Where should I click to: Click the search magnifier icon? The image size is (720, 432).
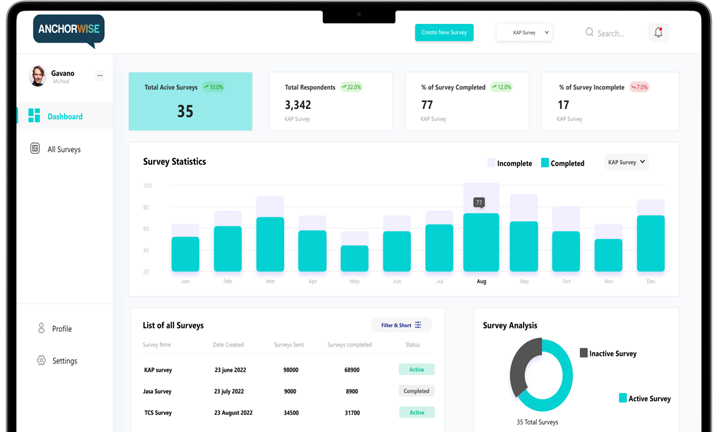589,32
